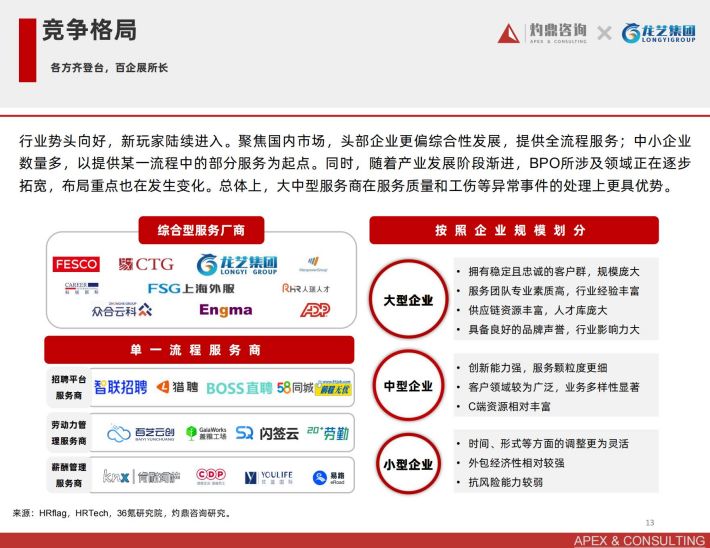The width and height of the screenshot is (710, 548).
Task: Click bullet 服务团队专业素质高，行业经验丰富
Action: tap(553, 291)
